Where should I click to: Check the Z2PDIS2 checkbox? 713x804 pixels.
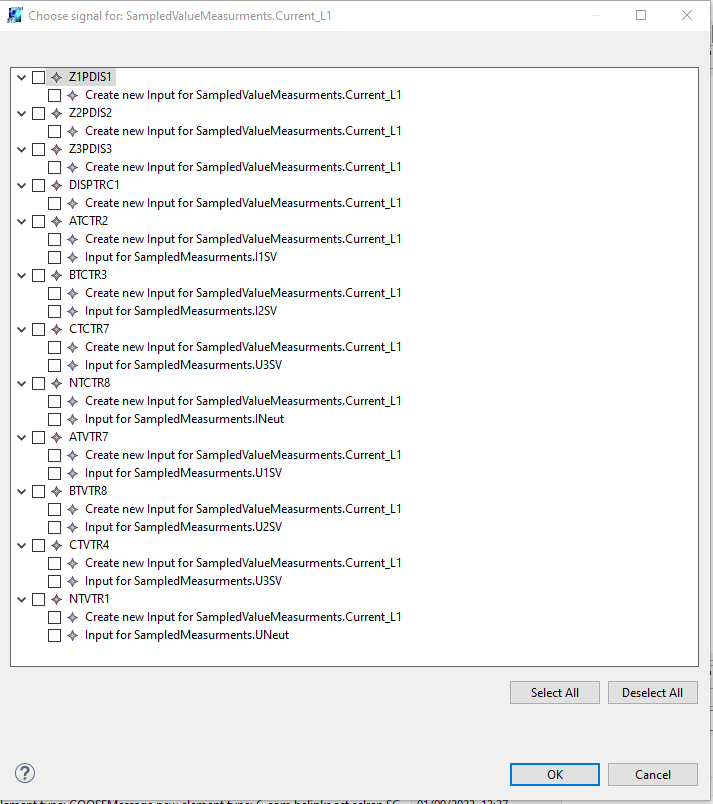click(38, 113)
